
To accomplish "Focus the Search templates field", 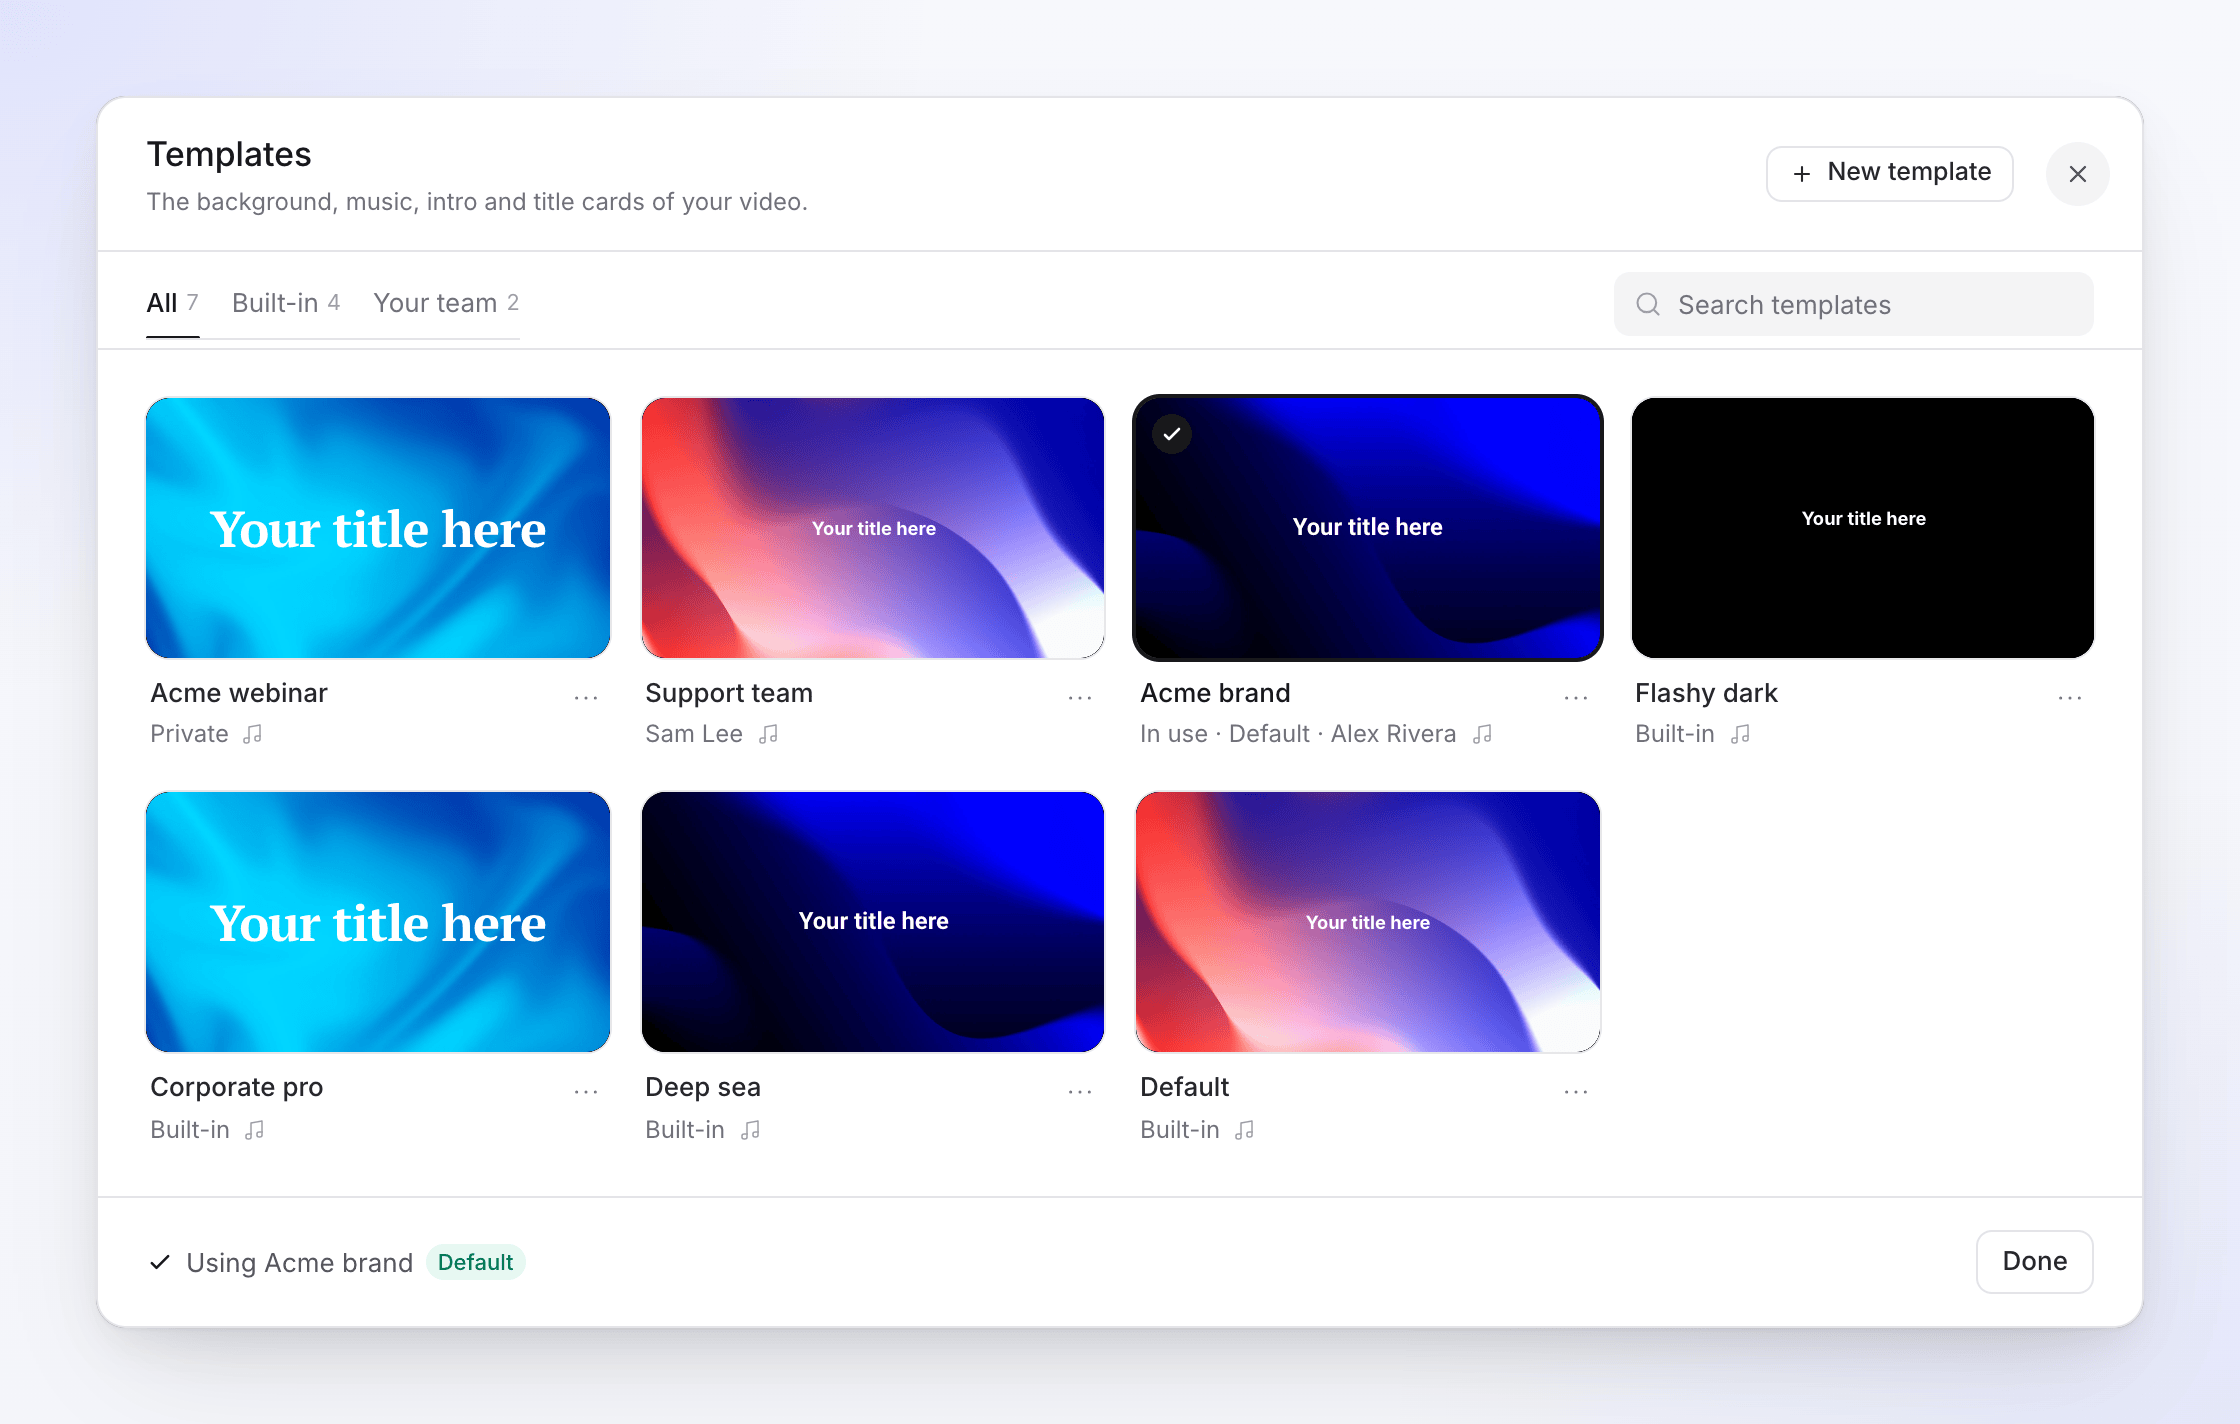I will pyautogui.click(x=1854, y=304).
